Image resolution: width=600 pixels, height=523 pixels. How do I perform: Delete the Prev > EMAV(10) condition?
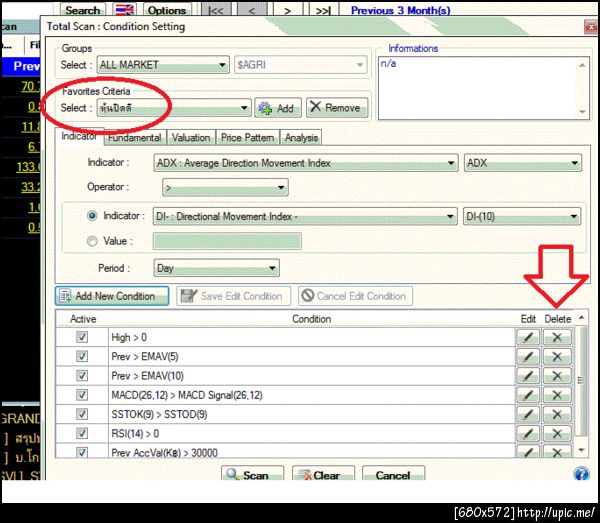point(557,376)
